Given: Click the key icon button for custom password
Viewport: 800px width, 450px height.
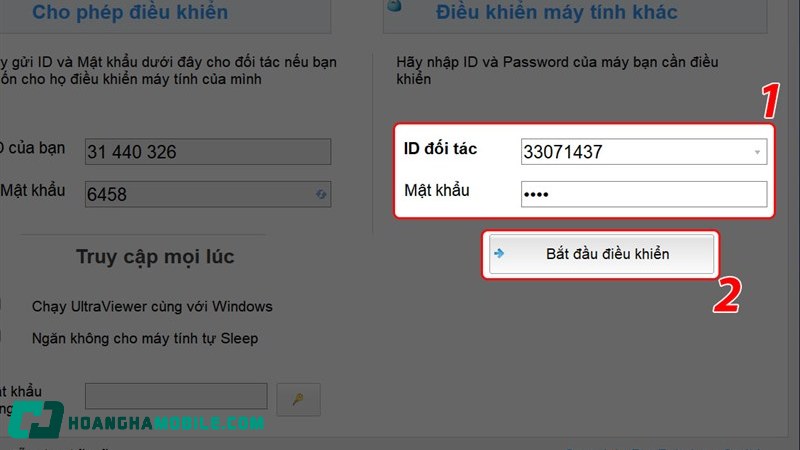Looking at the screenshot, I should (298, 399).
